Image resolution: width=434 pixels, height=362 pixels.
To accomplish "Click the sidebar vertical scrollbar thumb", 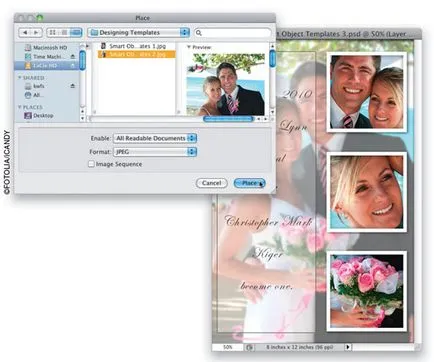I will 82,60.
